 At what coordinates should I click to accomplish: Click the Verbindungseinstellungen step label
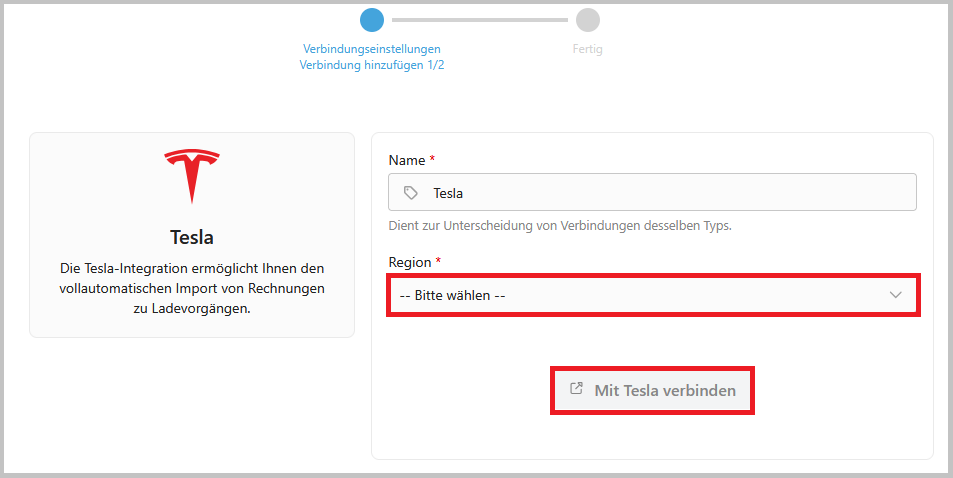372,49
